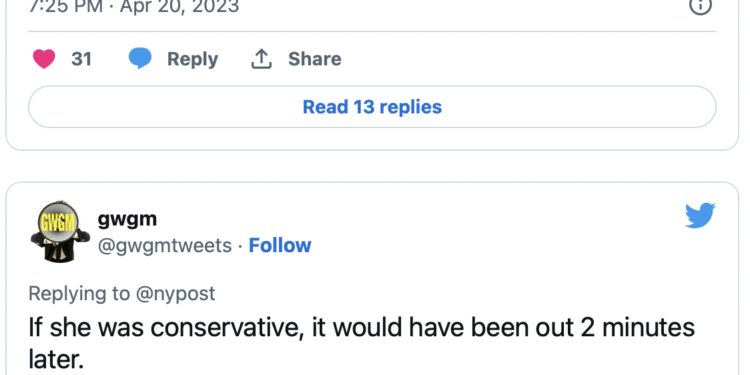Image resolution: width=750 pixels, height=375 pixels.
Task: Click the Share text label
Action: tap(315, 59)
